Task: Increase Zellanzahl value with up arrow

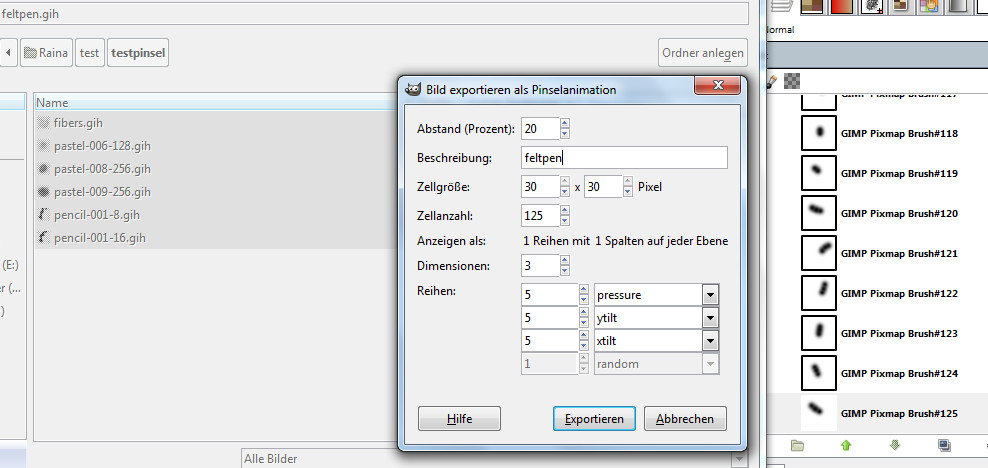Action: click(565, 210)
